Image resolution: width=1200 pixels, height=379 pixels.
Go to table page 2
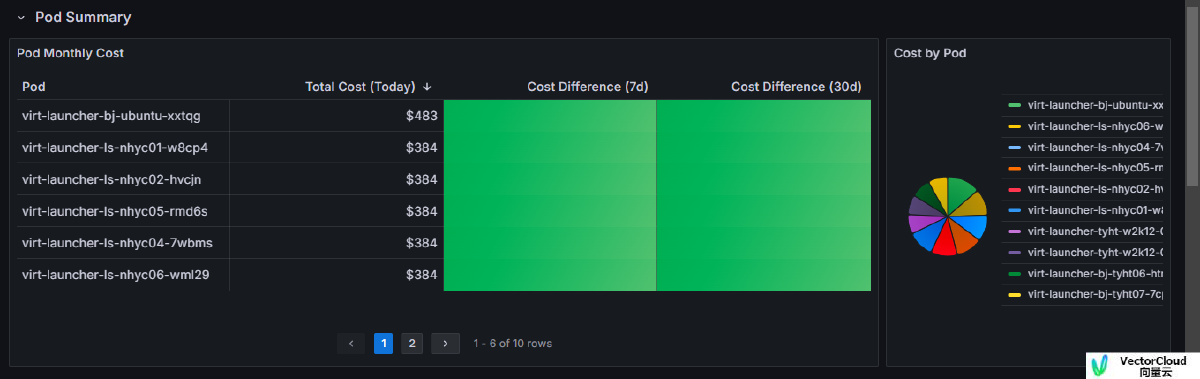click(x=412, y=343)
